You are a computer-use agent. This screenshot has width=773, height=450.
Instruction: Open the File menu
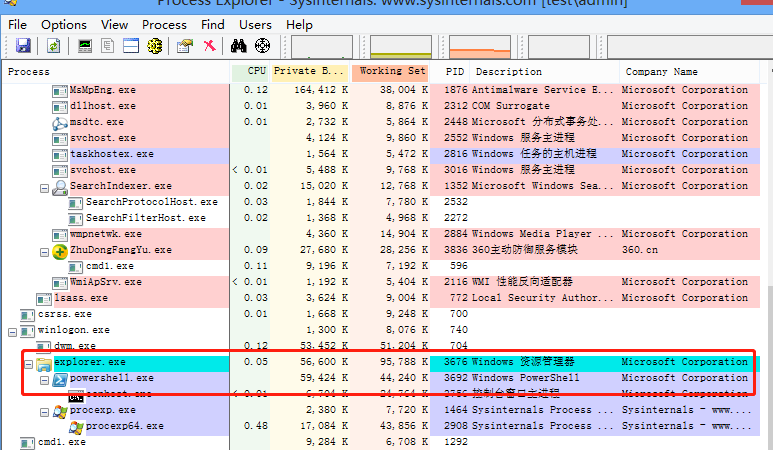(17, 25)
